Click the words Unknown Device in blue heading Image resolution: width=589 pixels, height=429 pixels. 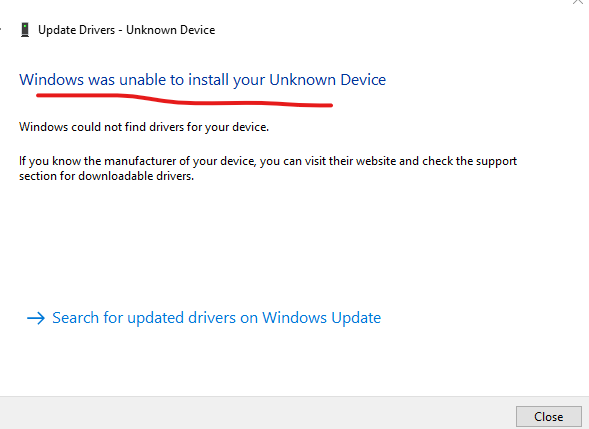click(328, 80)
